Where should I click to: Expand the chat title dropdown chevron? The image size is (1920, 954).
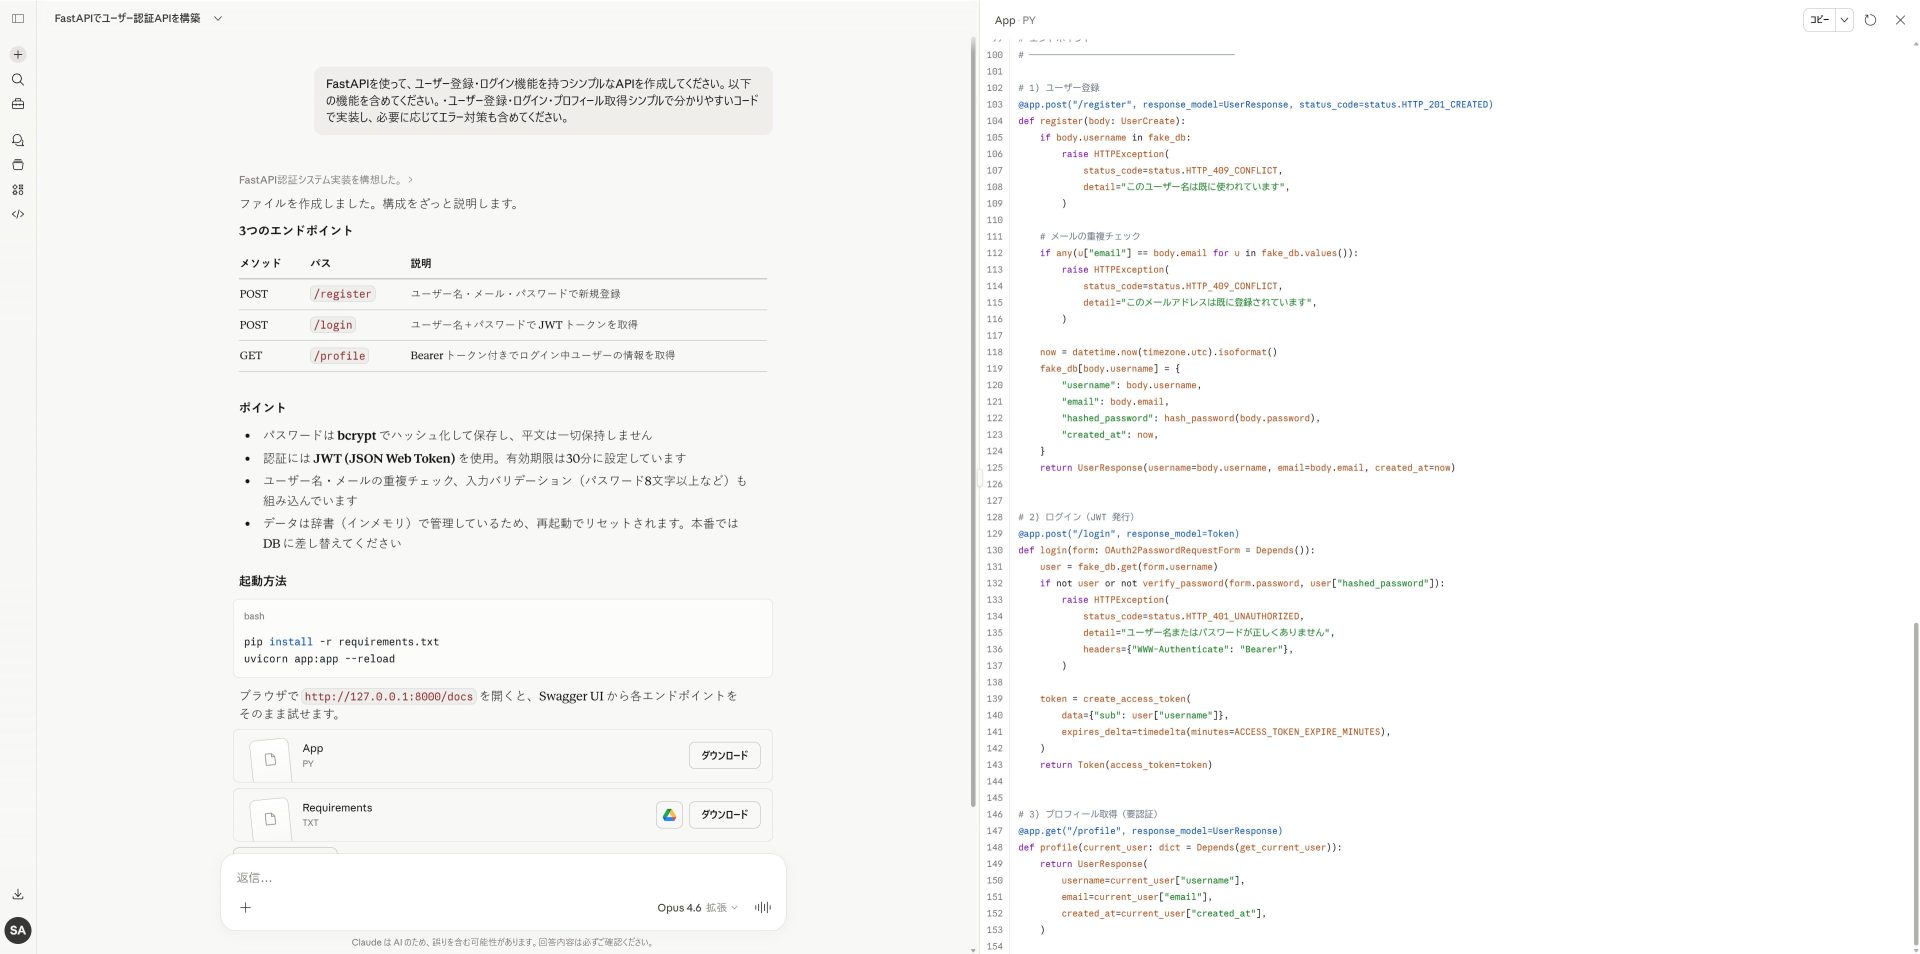tap(218, 18)
